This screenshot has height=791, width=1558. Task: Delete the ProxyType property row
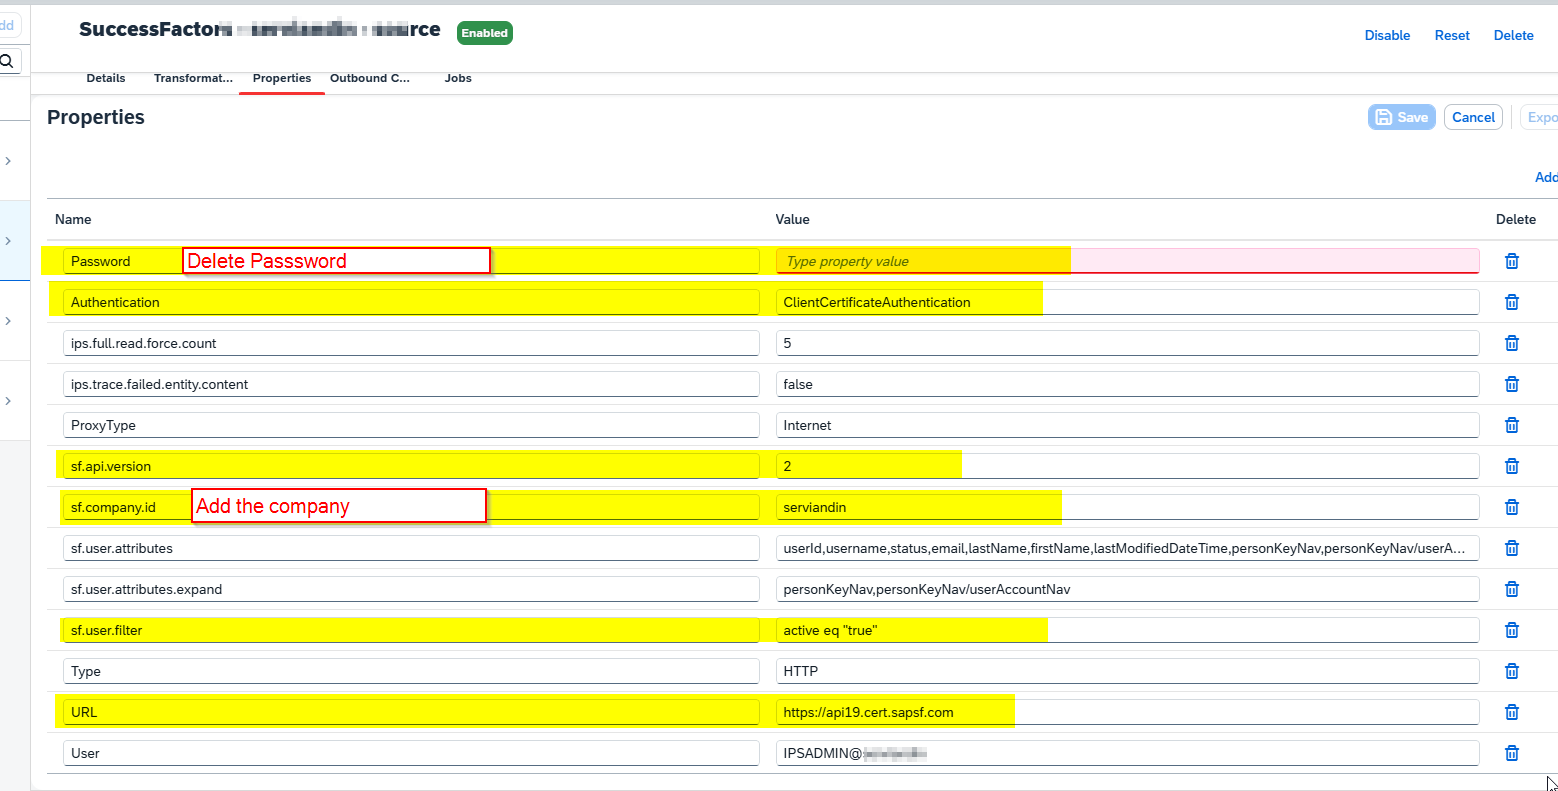pyautogui.click(x=1512, y=425)
